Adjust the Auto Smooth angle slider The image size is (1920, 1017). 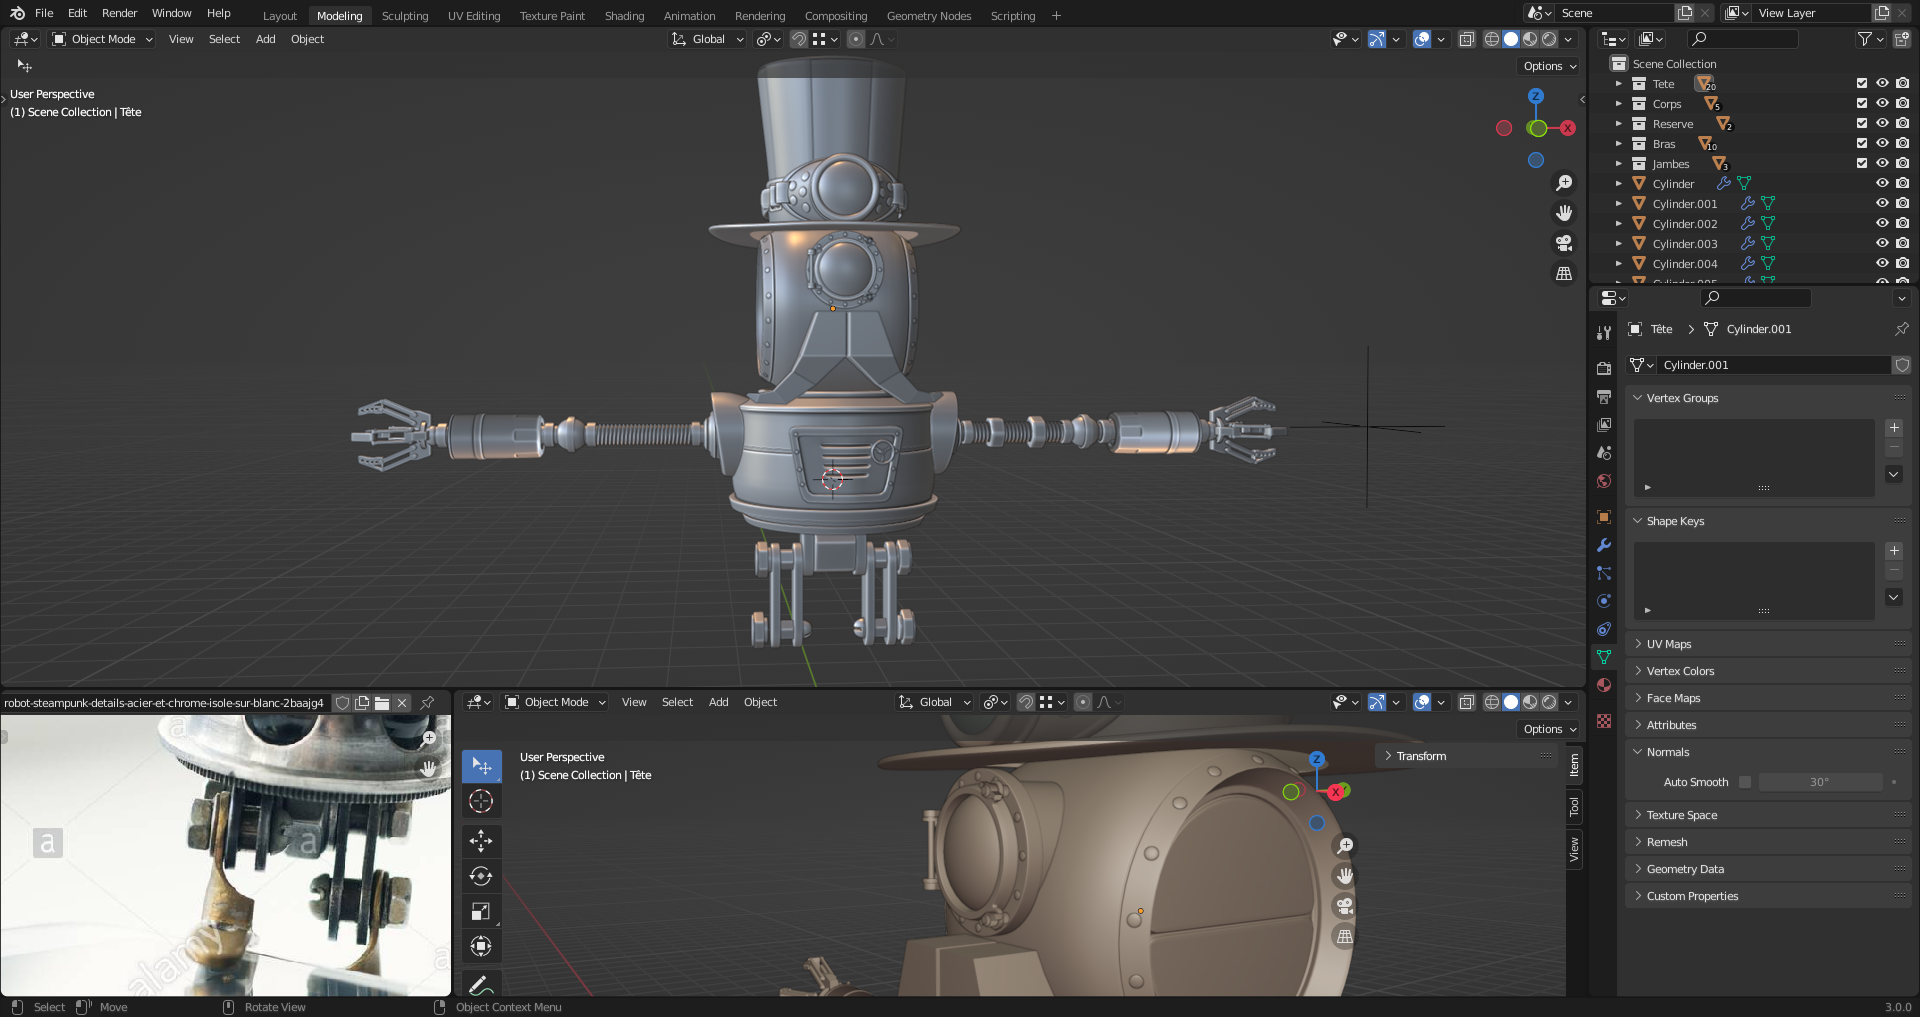(1819, 782)
